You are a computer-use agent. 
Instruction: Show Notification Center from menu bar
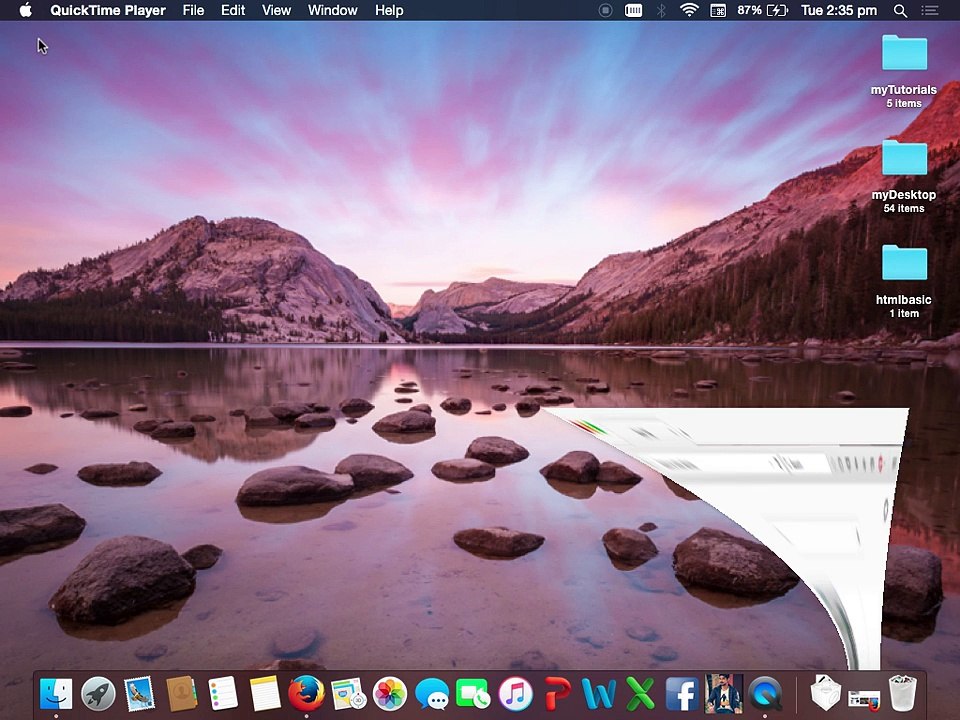pos(931,10)
